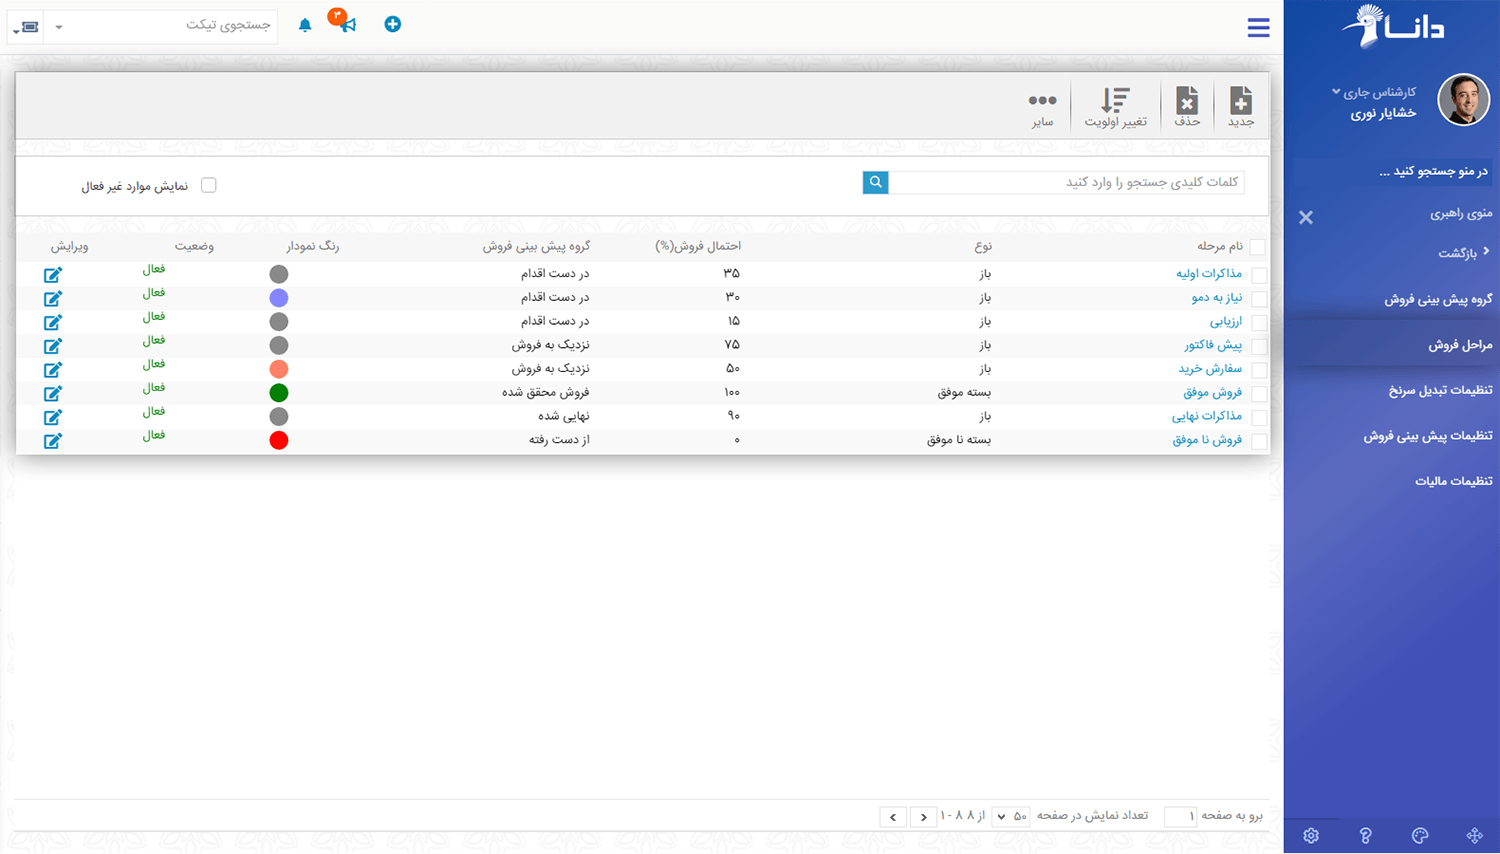Click the green chart color of فروش موفق
The image size is (1500, 854).
click(279, 393)
